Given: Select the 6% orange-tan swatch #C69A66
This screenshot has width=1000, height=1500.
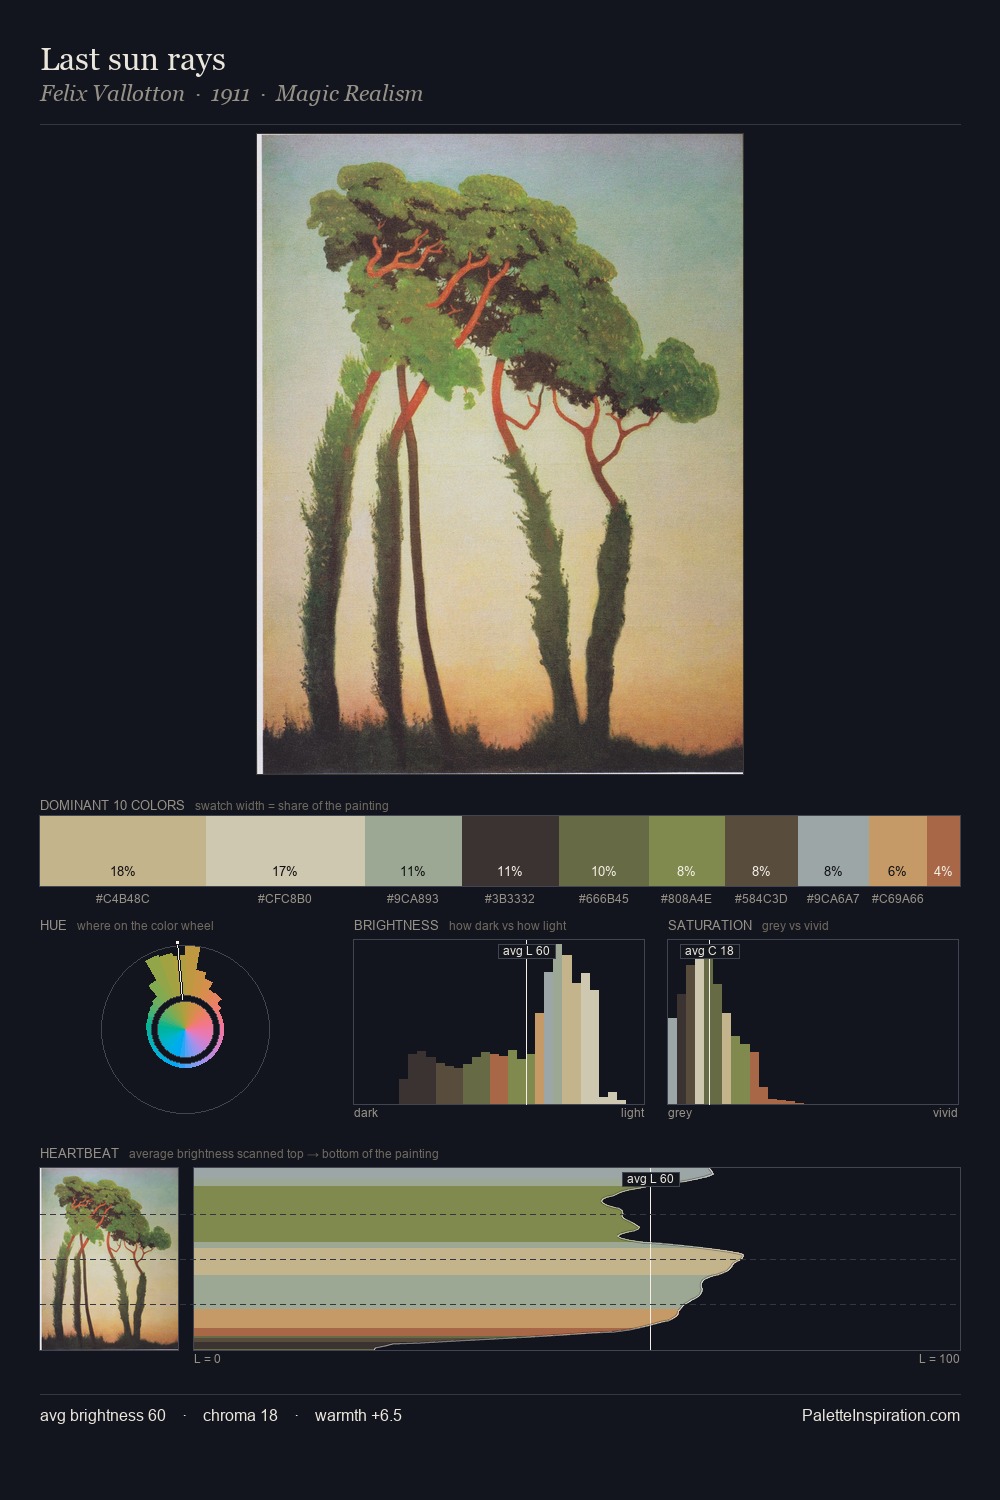Looking at the screenshot, I should pos(898,851).
